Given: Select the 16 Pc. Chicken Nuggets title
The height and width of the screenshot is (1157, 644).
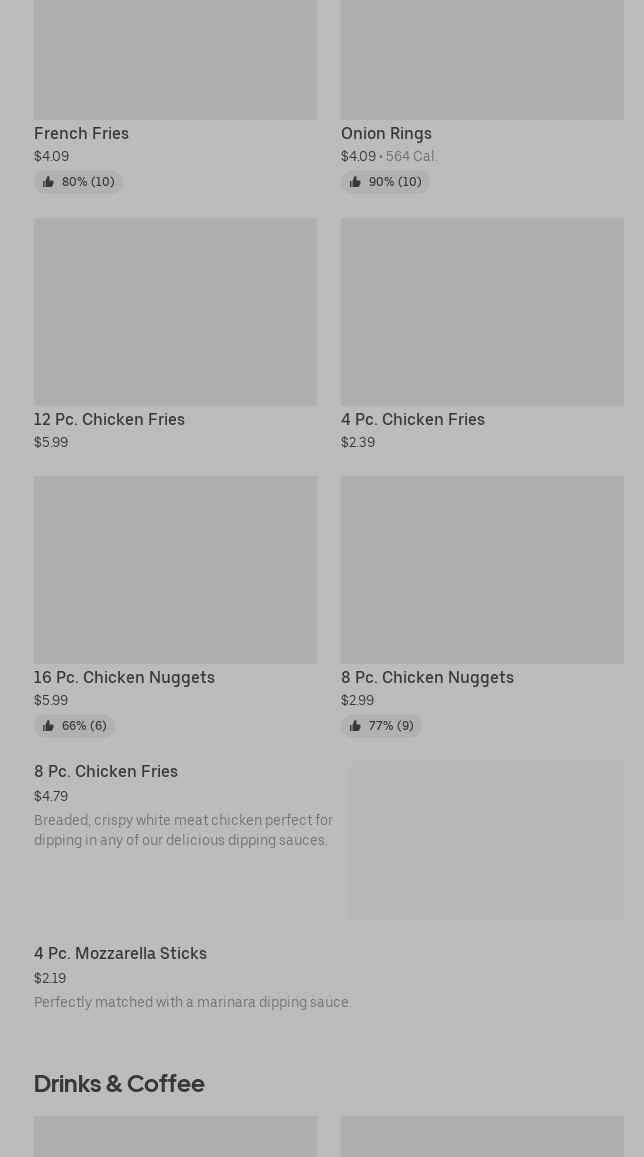Looking at the screenshot, I should click(x=124, y=677).
